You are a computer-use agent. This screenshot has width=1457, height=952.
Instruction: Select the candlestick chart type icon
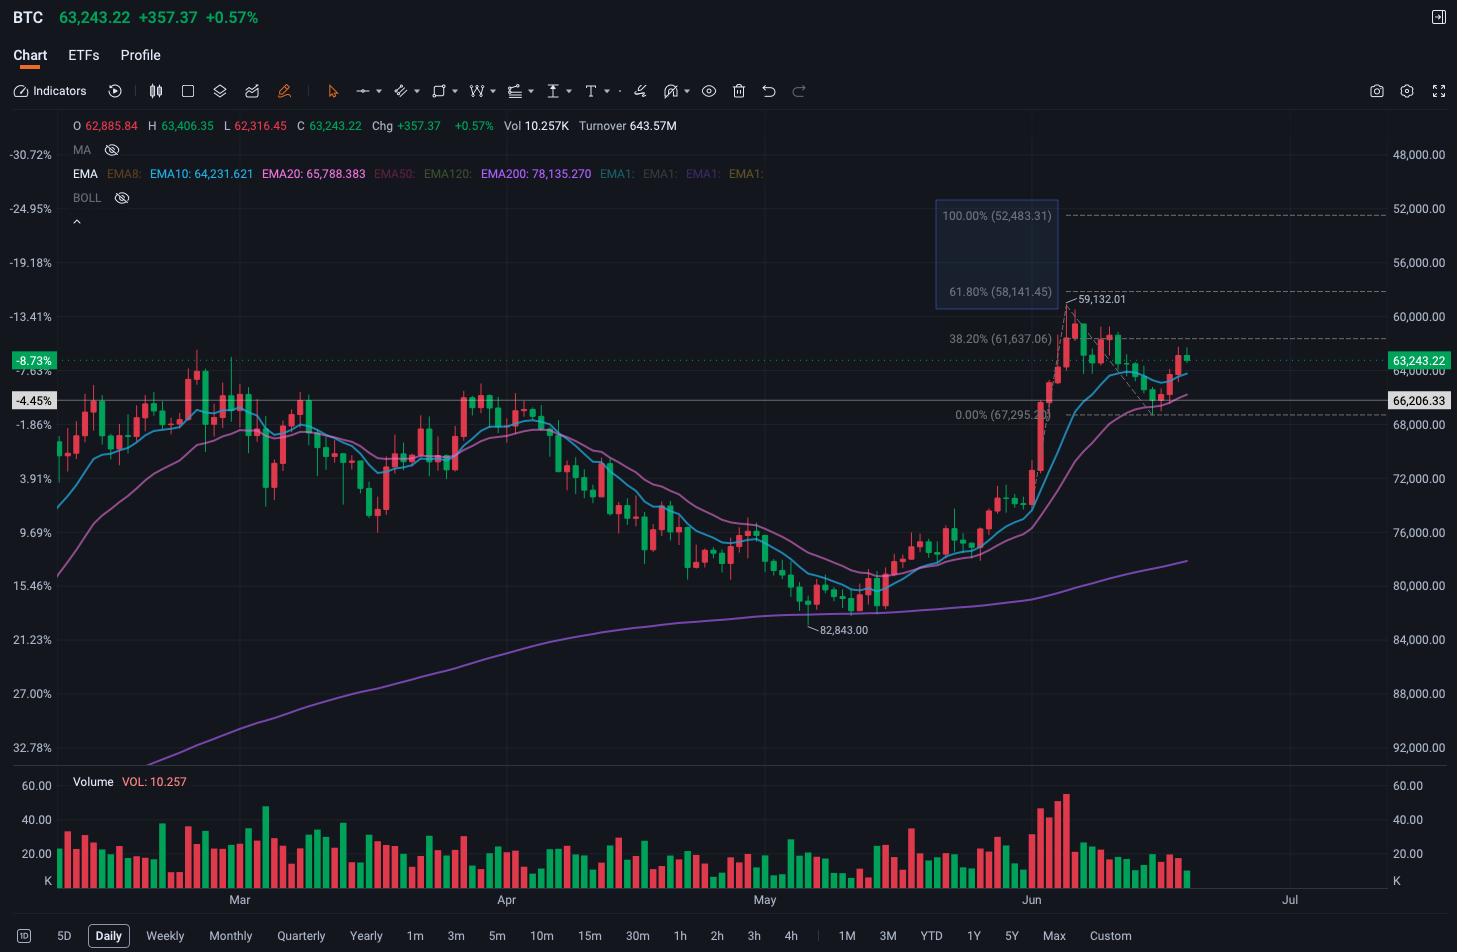[156, 91]
